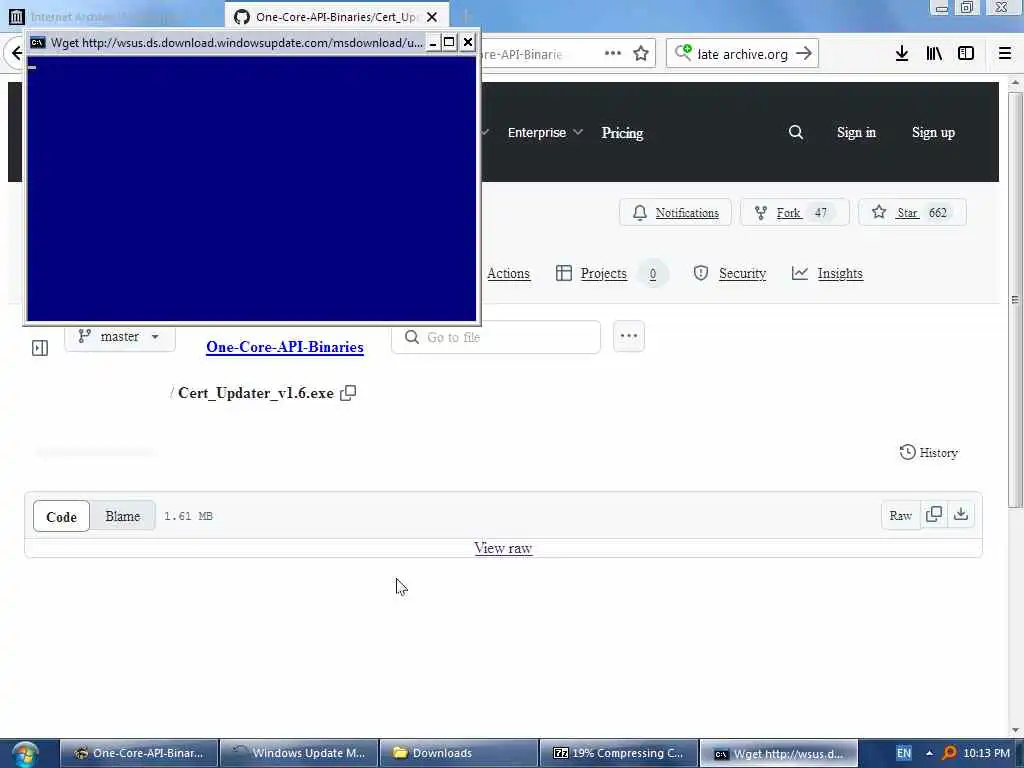Open the three-dot more file actions button
1024x768 pixels.
(x=629, y=336)
